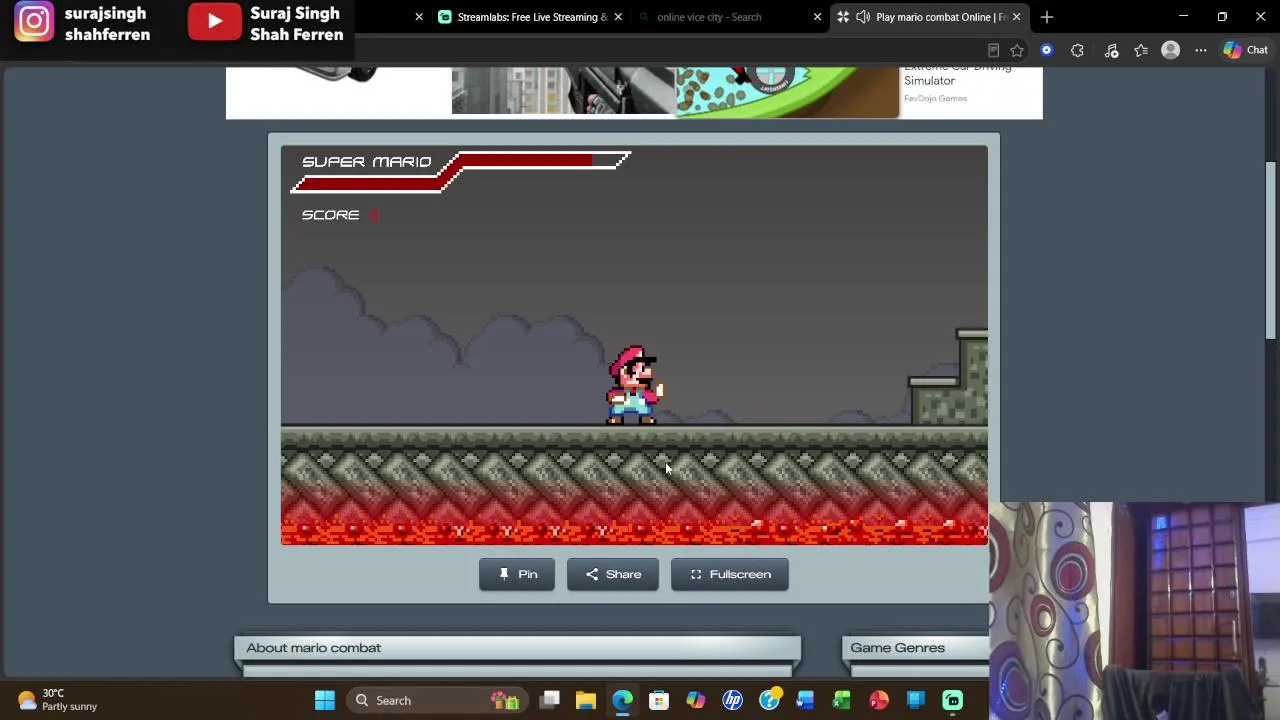Close the Streamlabs tab
The width and height of the screenshot is (1280, 720).
(618, 17)
